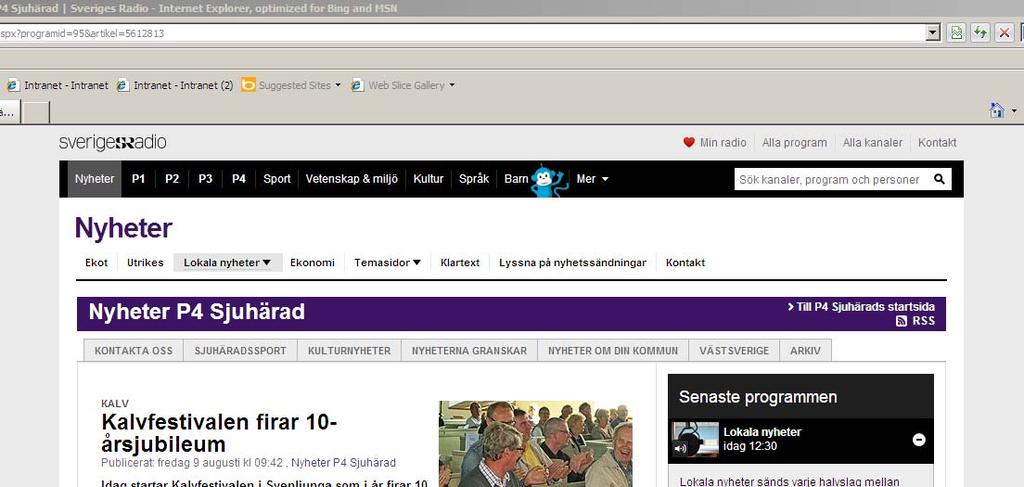Switch to SJUHÄRADSSPORT tab
1024x487 pixels.
(240, 351)
